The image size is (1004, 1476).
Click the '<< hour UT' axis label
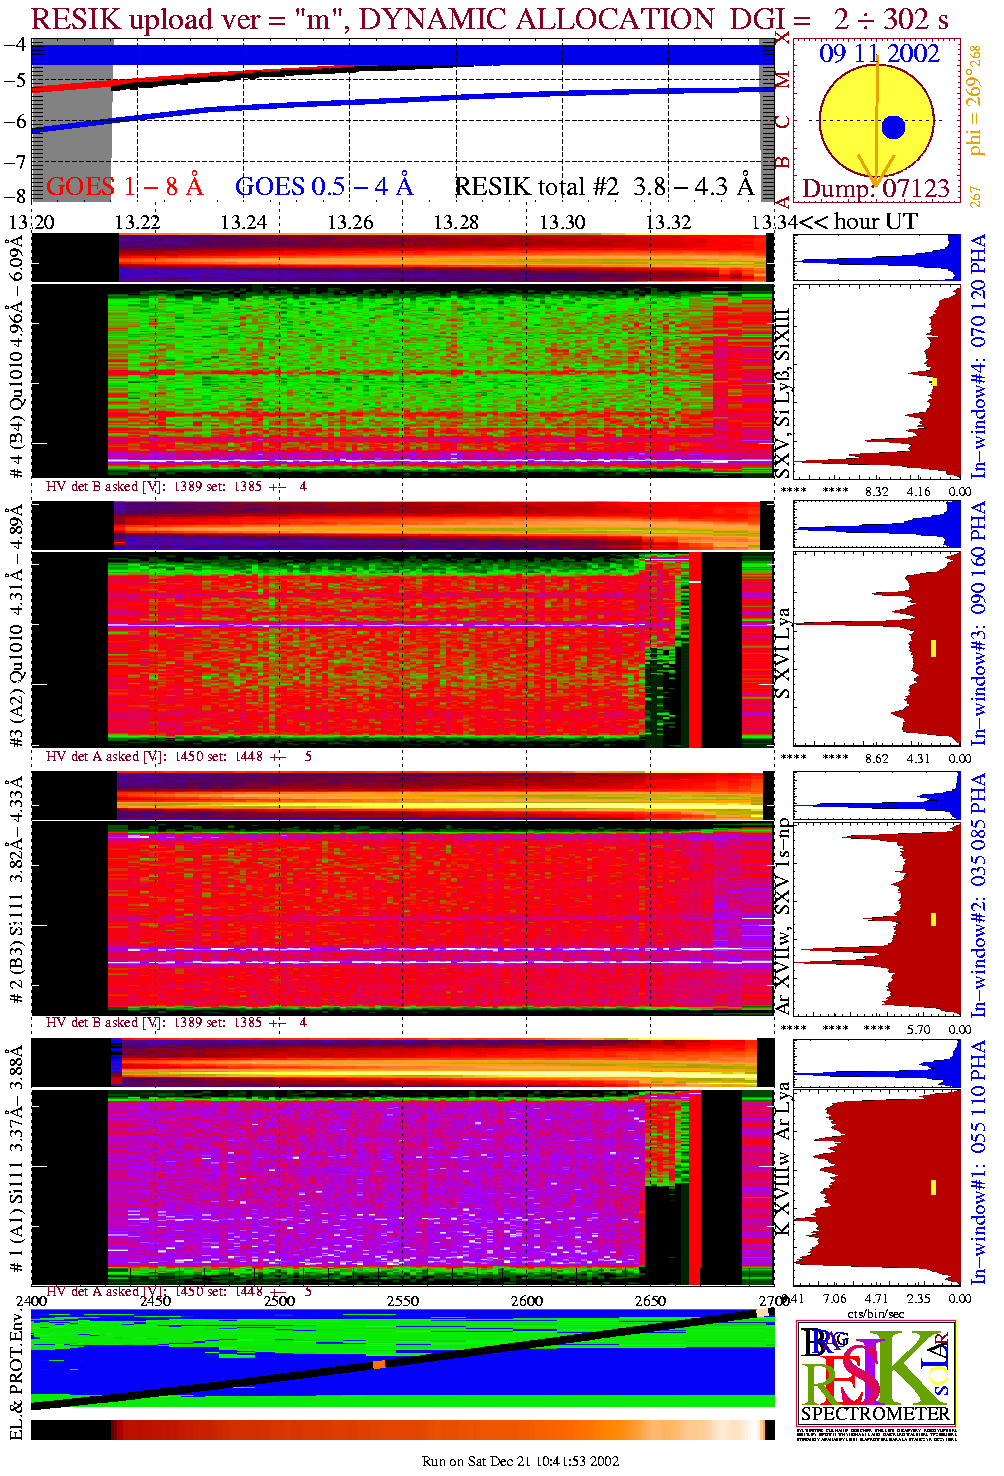pyautogui.click(x=857, y=222)
